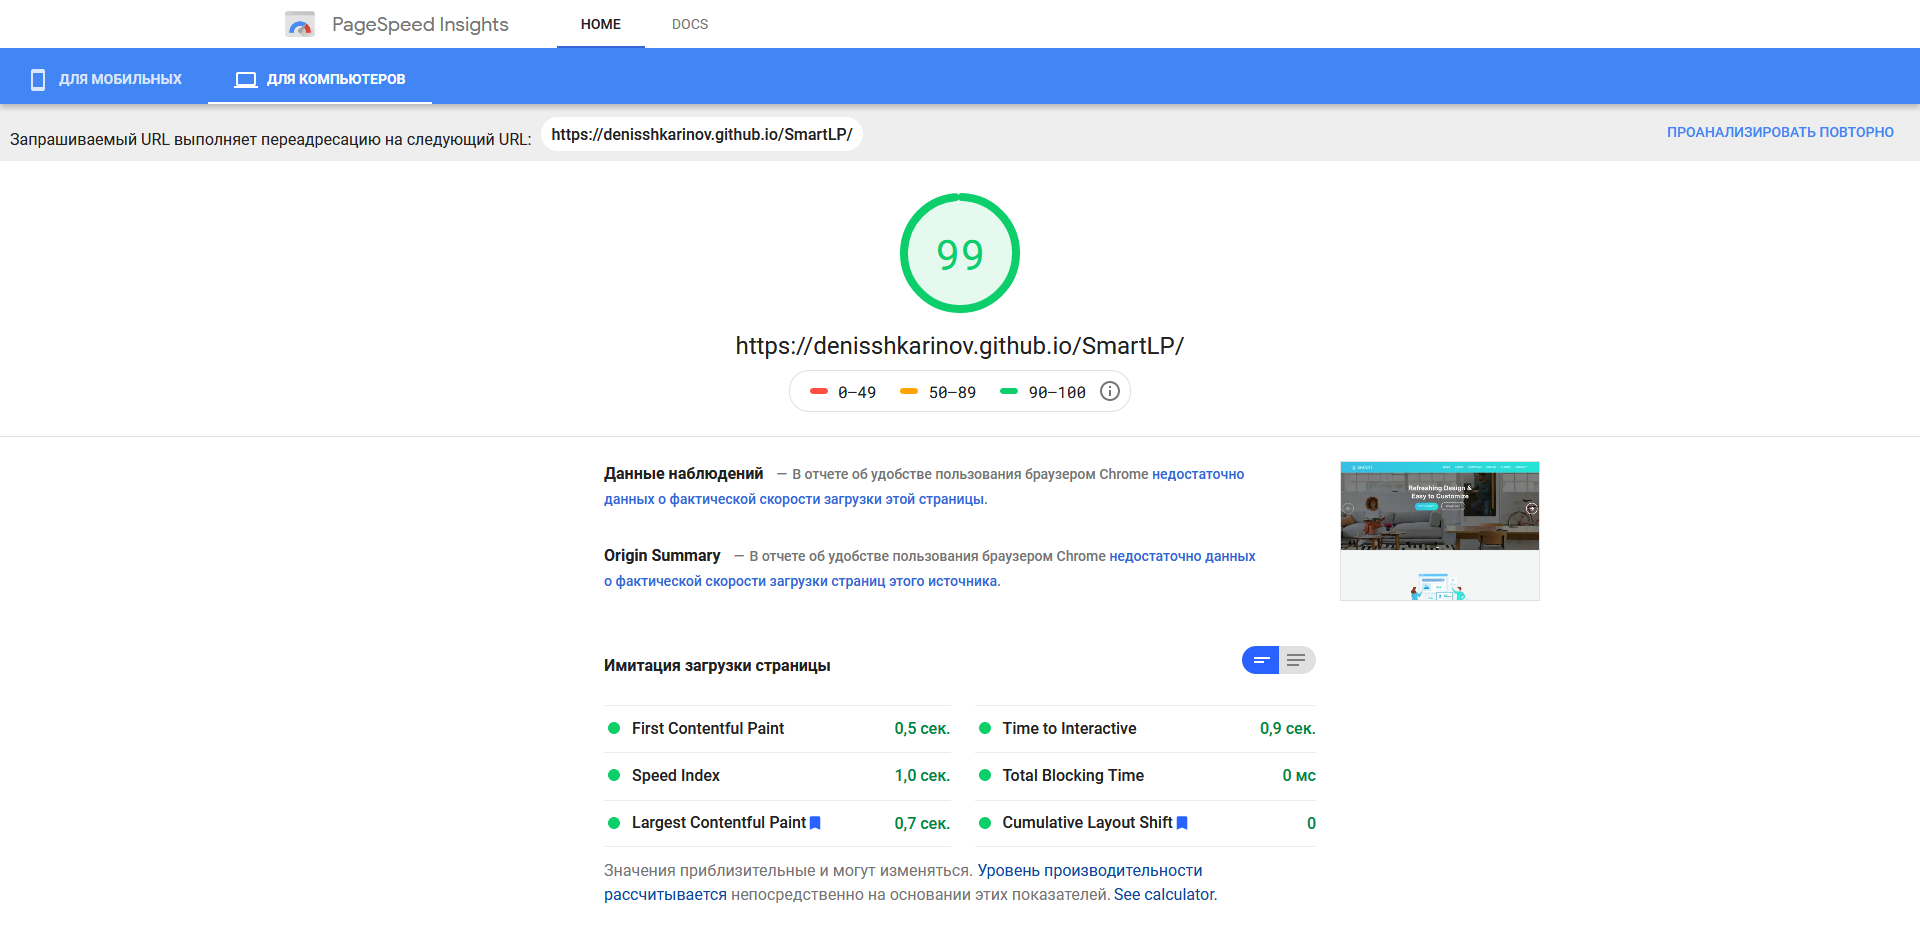Click Данные наблюдений heading
This screenshot has height=938, width=1920.
[684, 473]
